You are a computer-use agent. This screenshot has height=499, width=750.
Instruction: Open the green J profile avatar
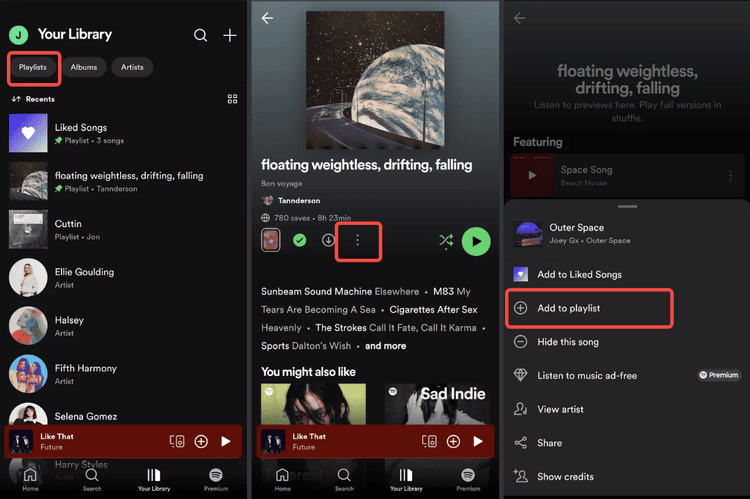(19, 34)
